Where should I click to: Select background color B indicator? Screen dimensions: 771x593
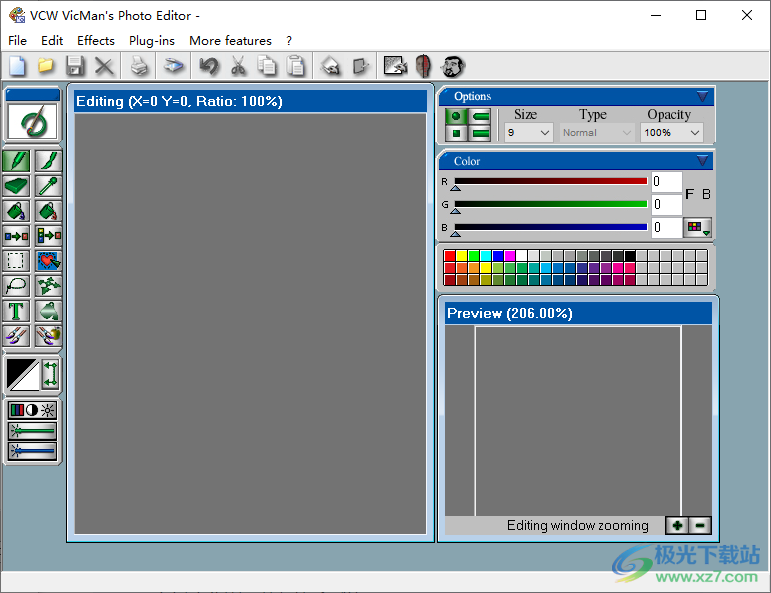706,194
